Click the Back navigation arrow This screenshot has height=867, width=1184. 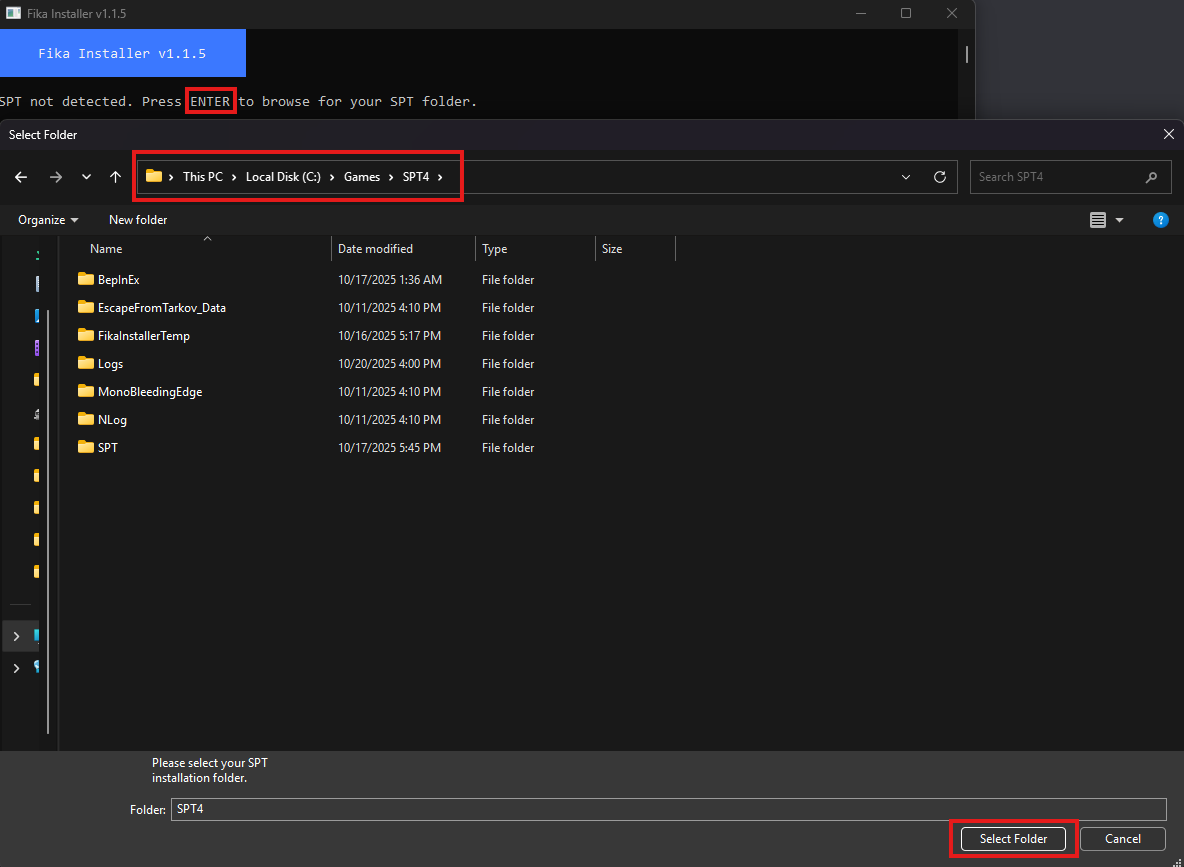[21, 177]
